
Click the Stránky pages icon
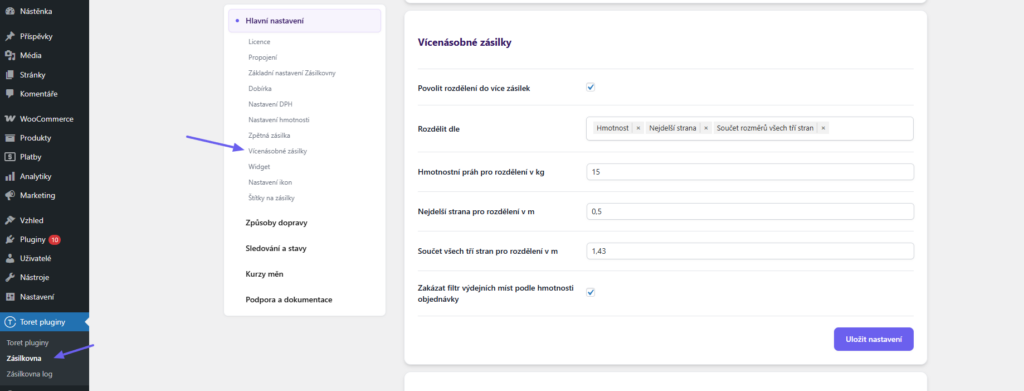click(x=10, y=74)
